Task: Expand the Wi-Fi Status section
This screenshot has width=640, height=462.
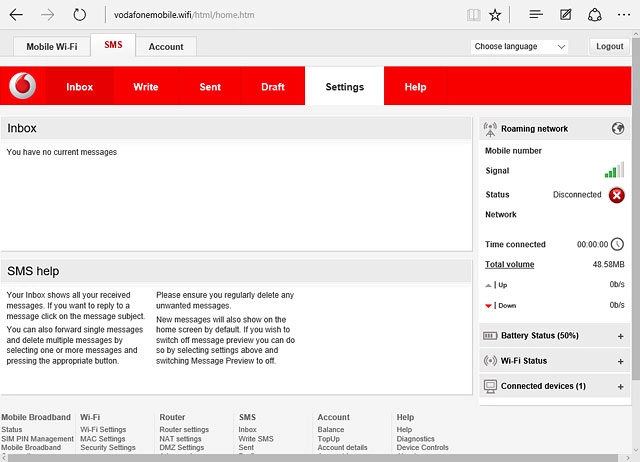Action: pos(620,361)
